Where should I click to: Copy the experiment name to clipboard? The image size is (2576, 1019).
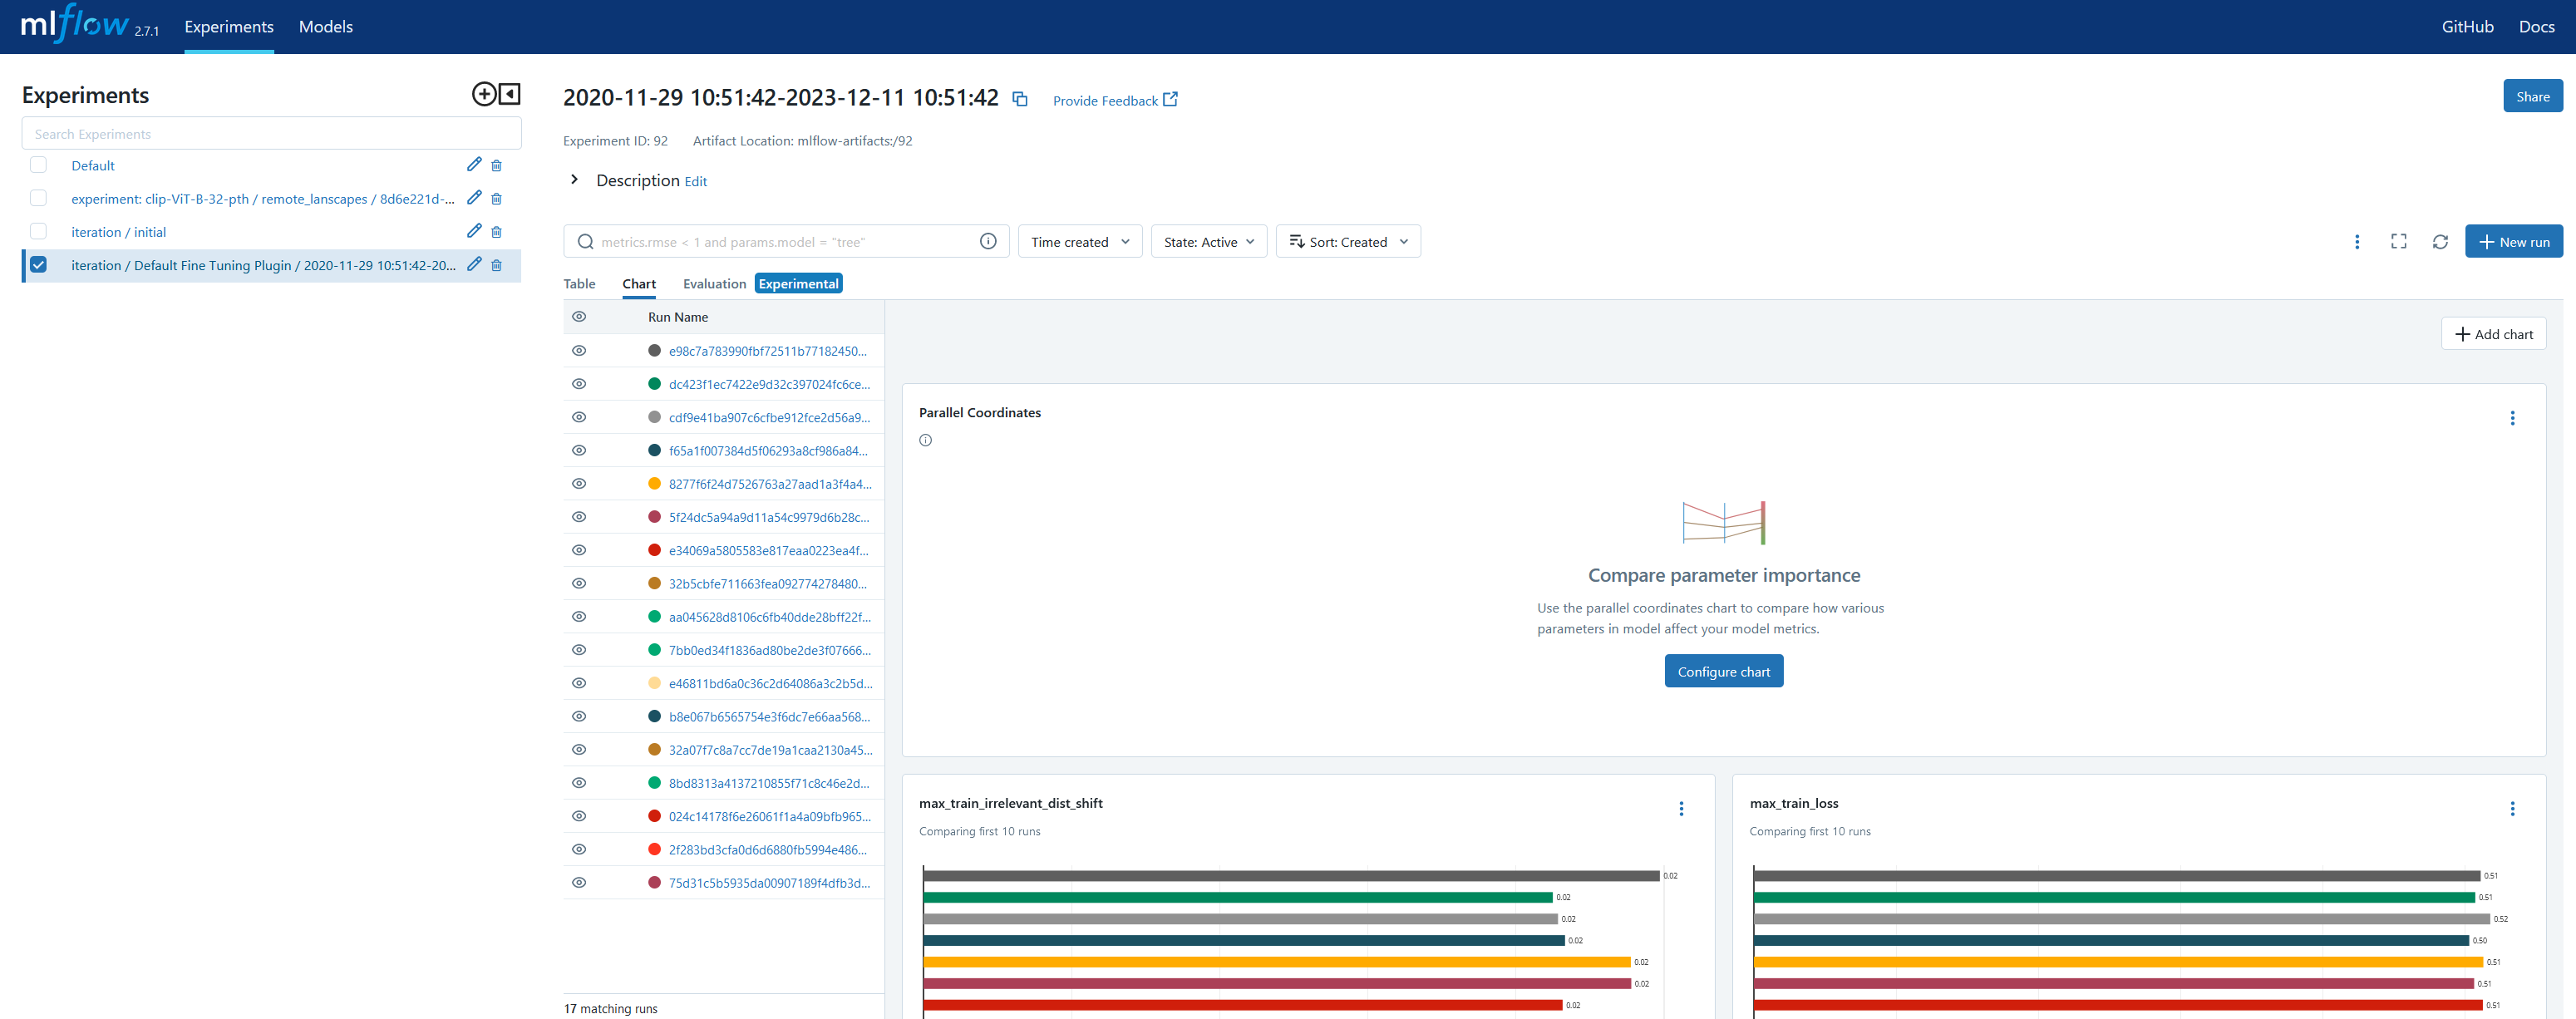[1020, 99]
